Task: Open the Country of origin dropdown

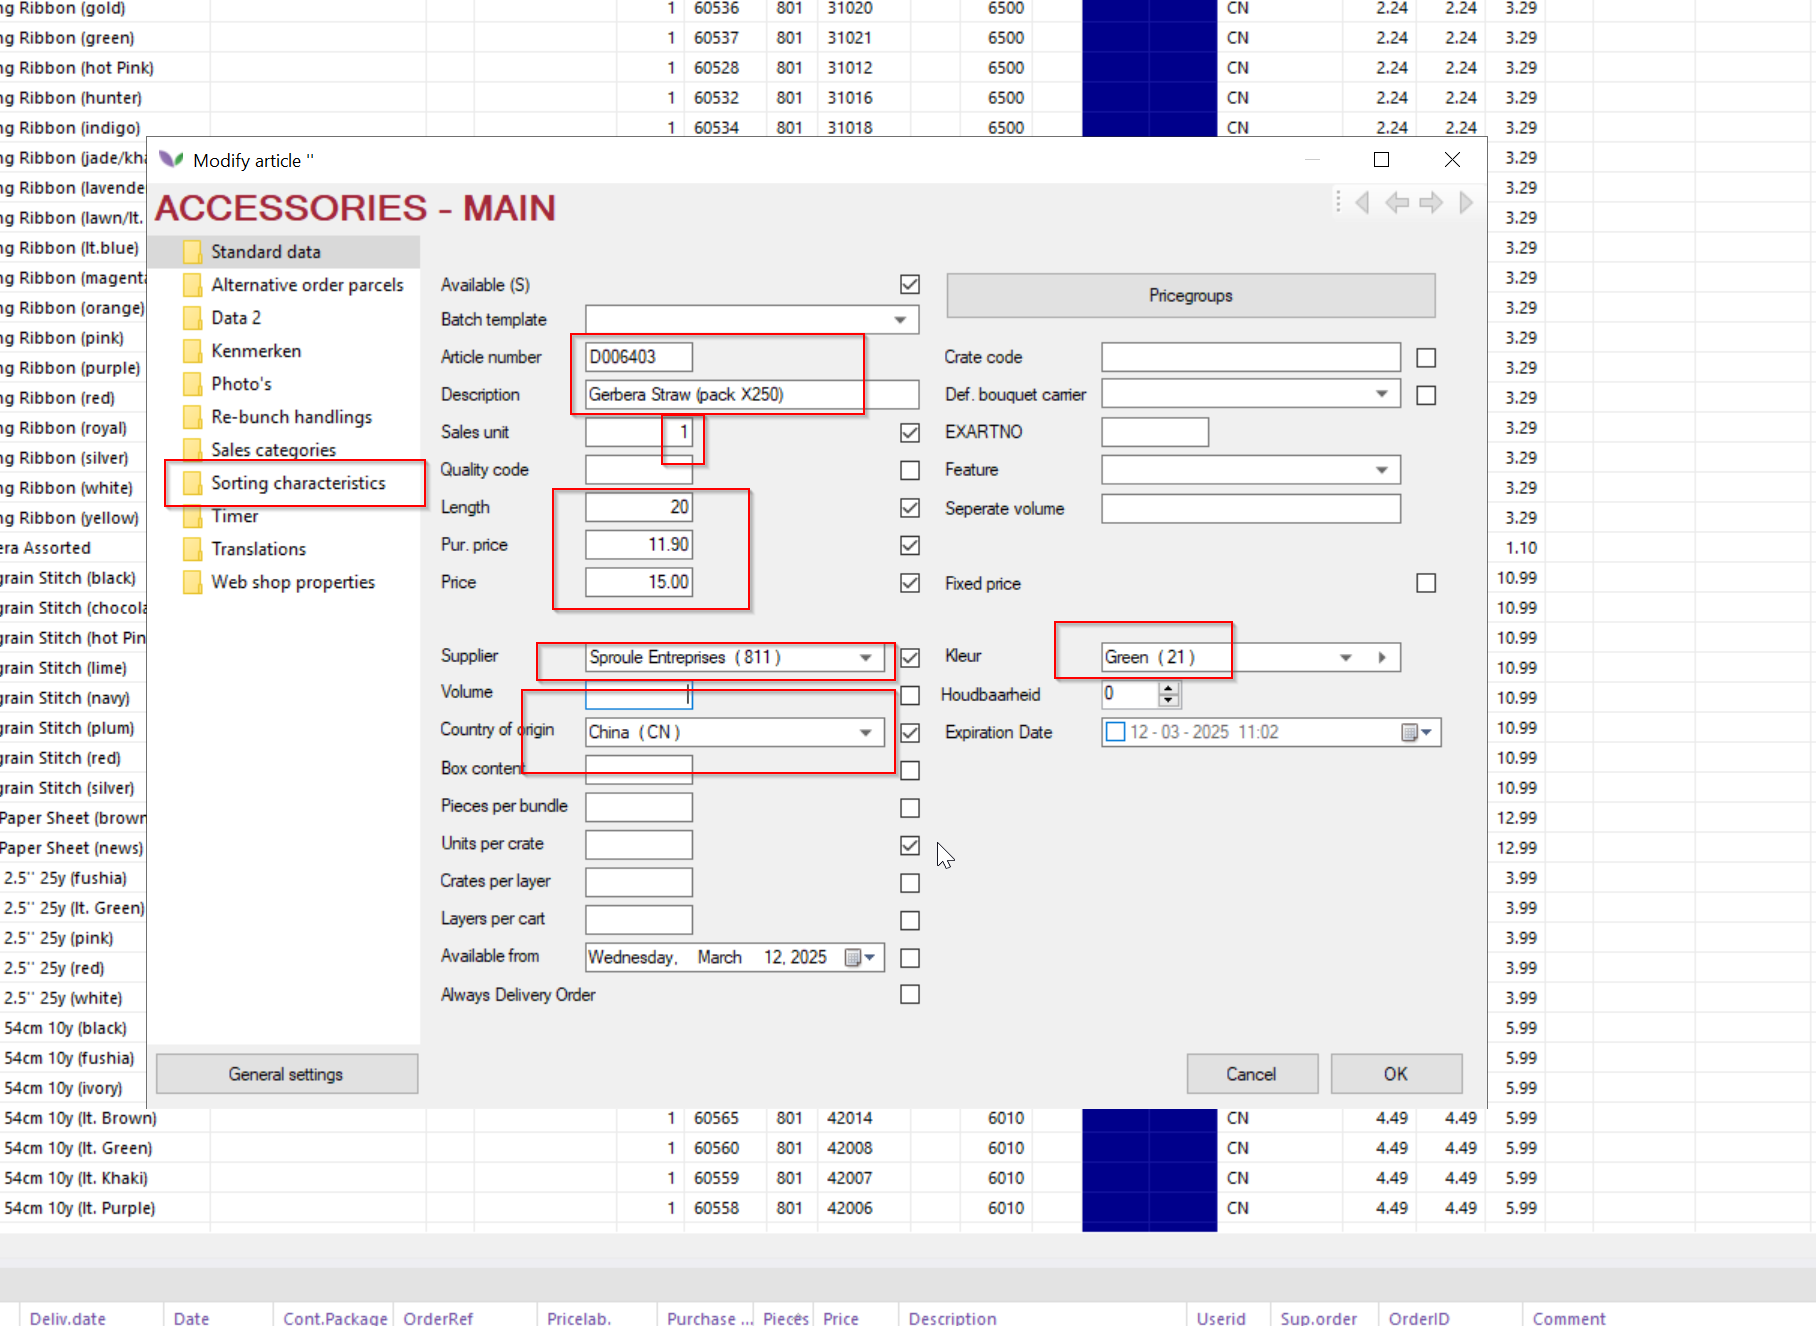Action: coord(865,733)
